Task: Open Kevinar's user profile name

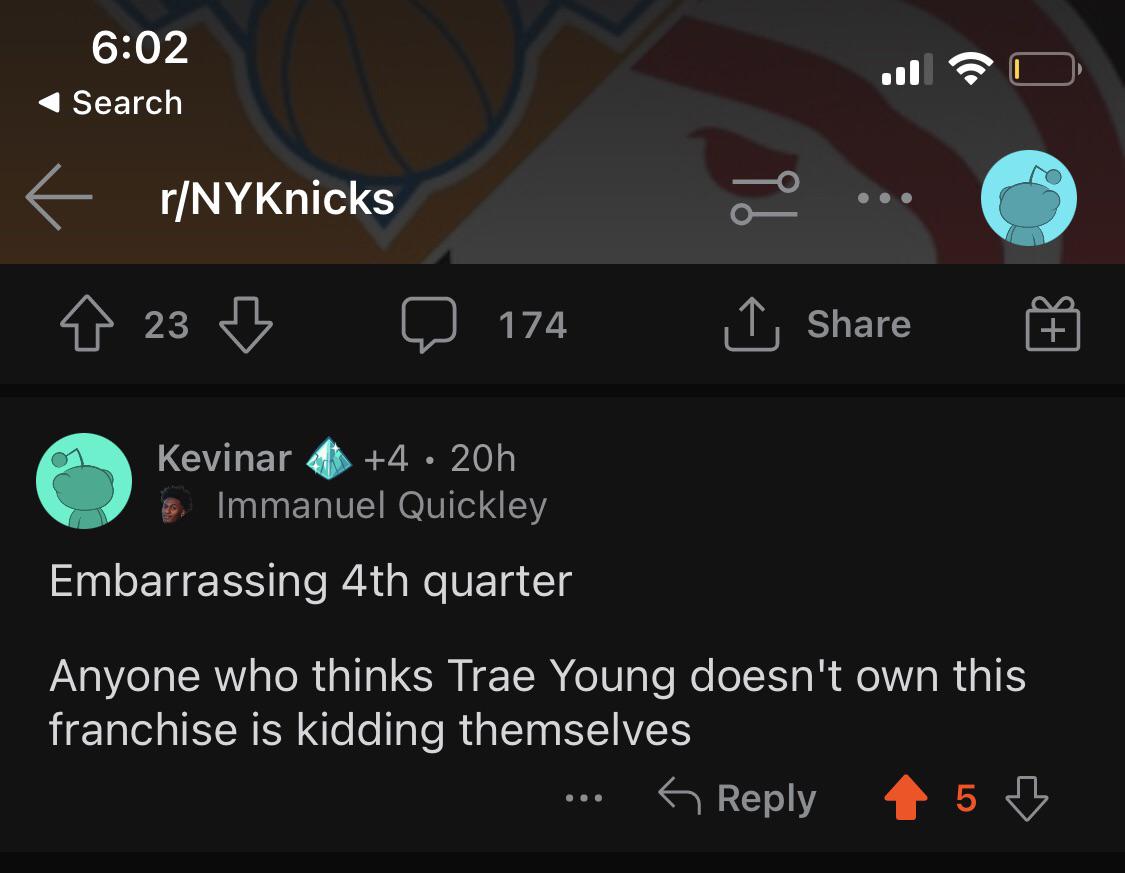Action: [224, 458]
